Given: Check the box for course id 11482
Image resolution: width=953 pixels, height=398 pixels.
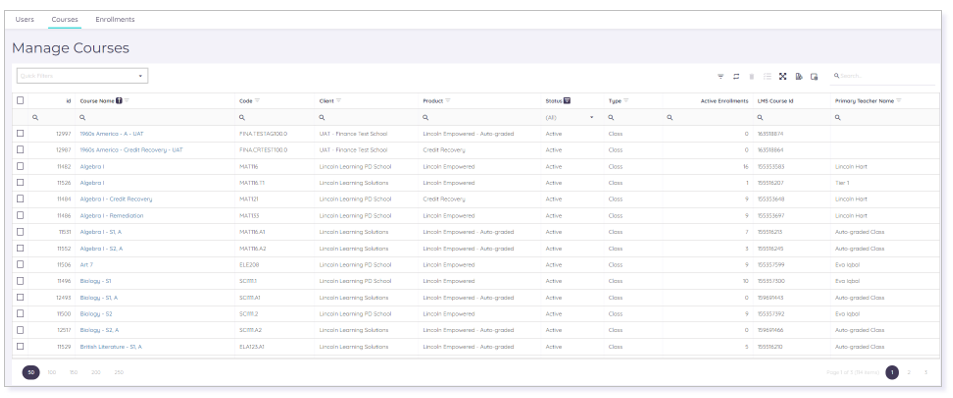Looking at the screenshot, I should coord(21,166).
